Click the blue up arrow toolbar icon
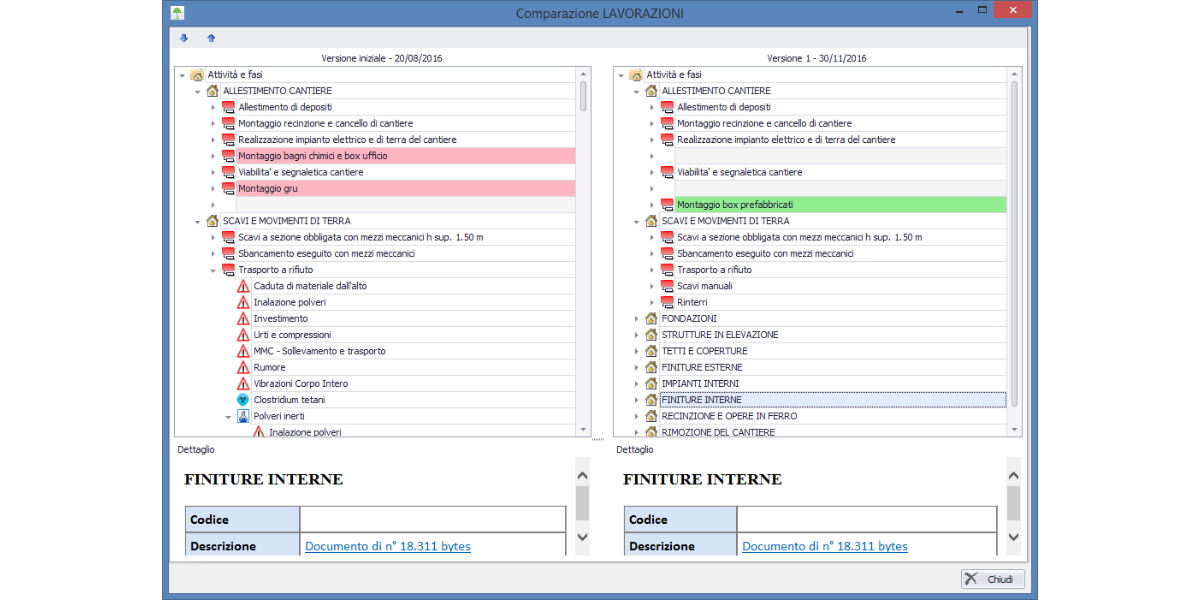Image resolution: width=1200 pixels, height=600 pixels. tap(211, 39)
